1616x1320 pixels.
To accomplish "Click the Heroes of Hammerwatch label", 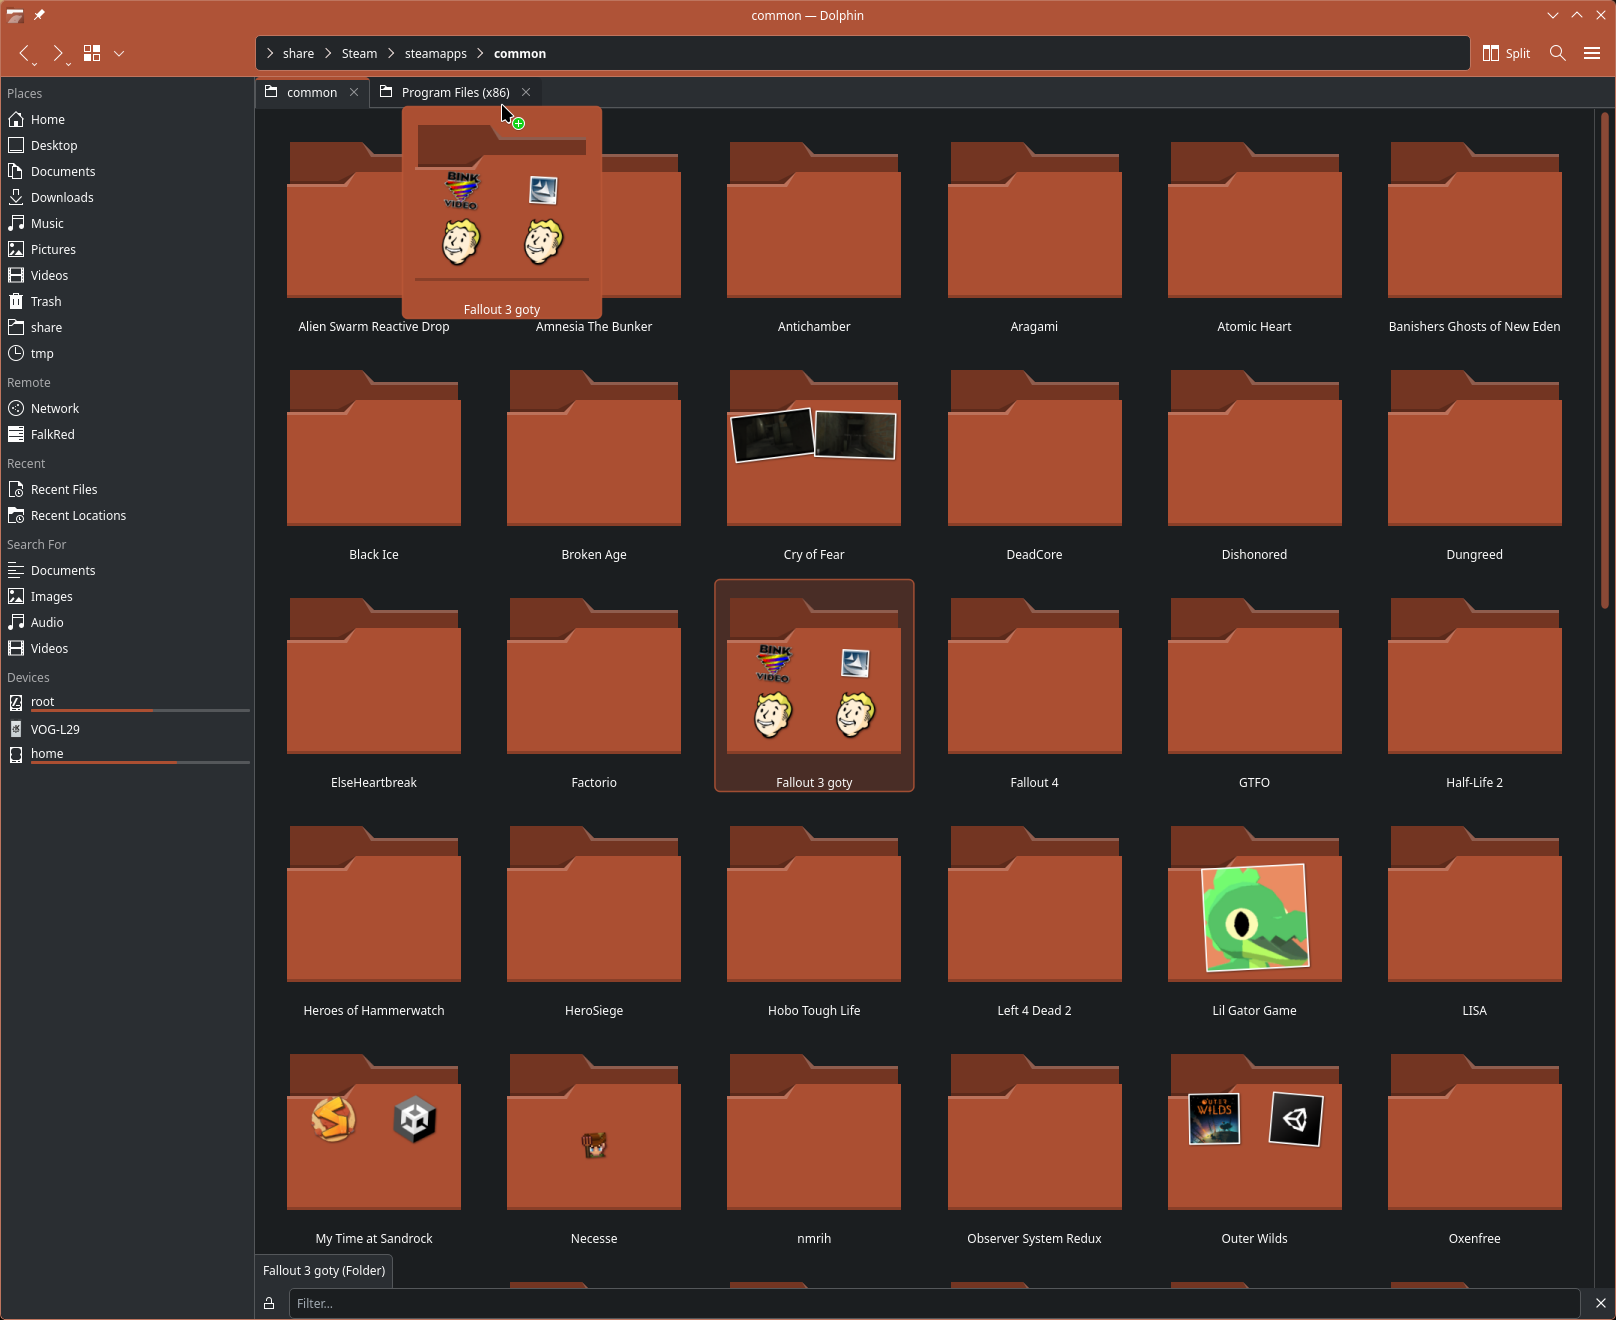I will point(374,1011).
